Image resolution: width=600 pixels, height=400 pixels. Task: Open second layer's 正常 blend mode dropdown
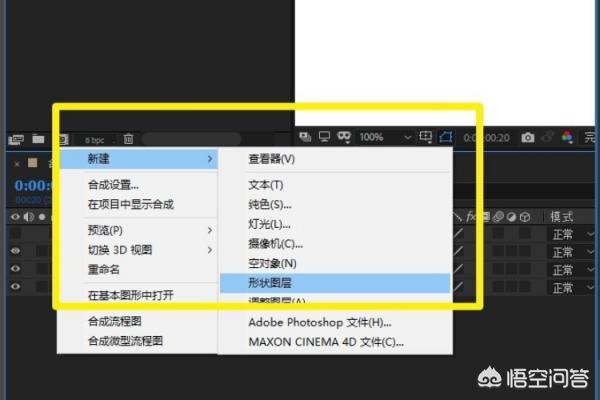(x=573, y=252)
